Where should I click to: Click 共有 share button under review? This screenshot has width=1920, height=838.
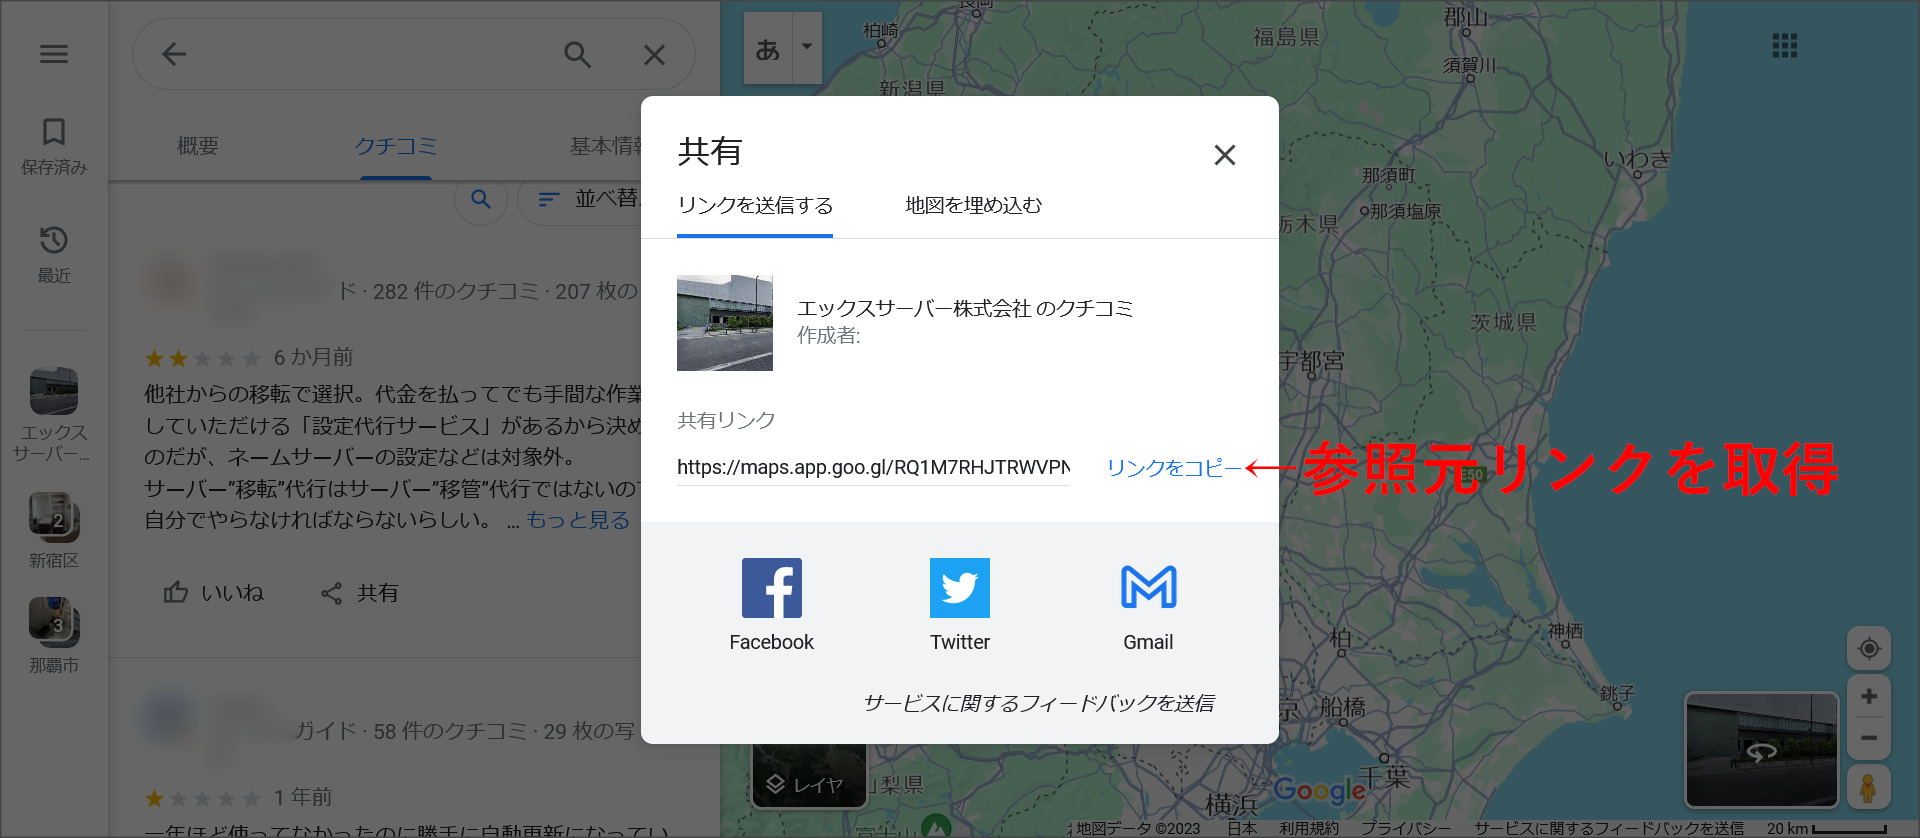point(360,593)
